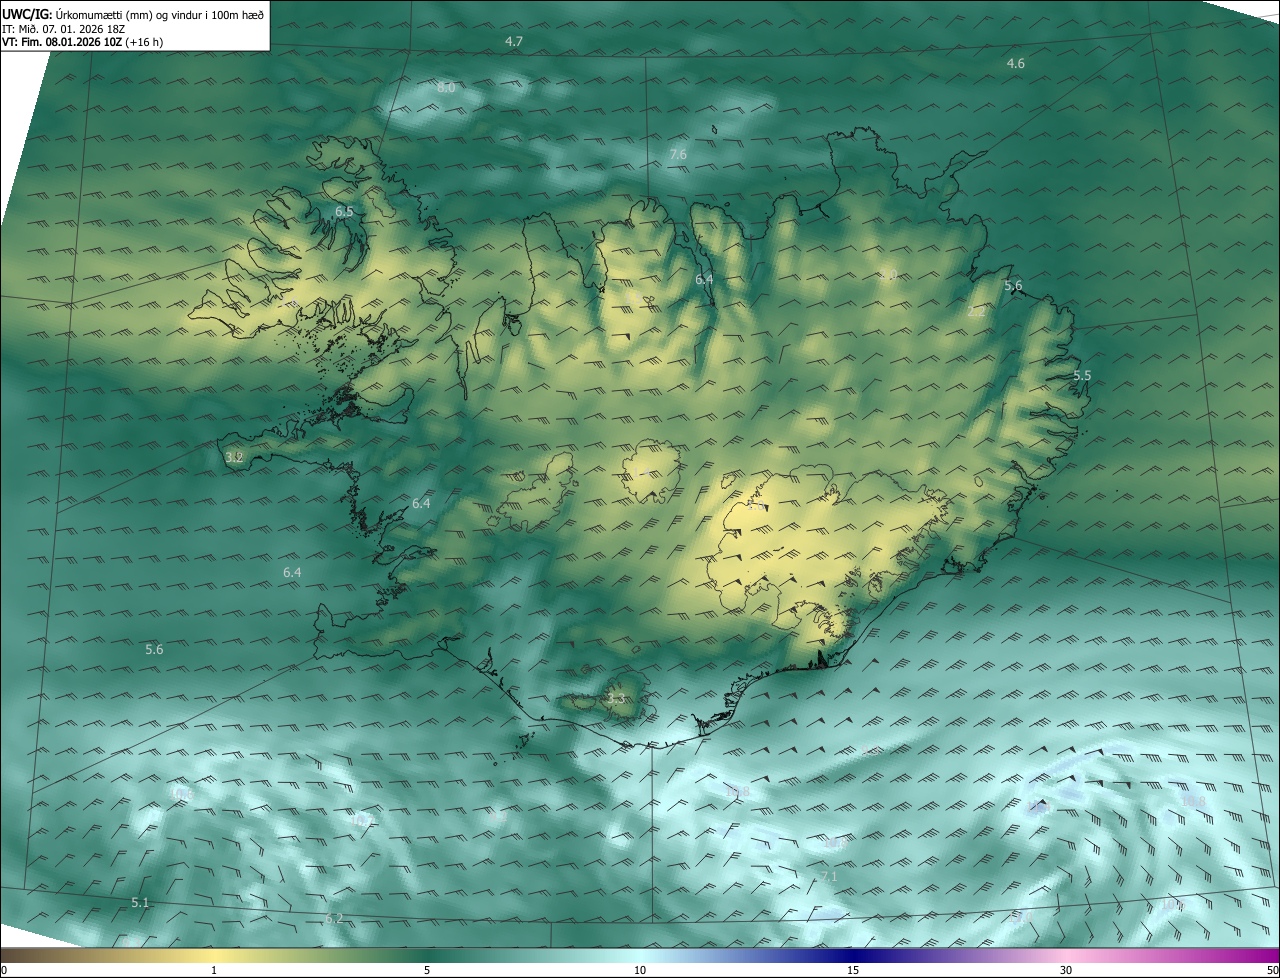Click the color scale label 50
The width and height of the screenshot is (1280, 978).
pyautogui.click(x=1272, y=970)
